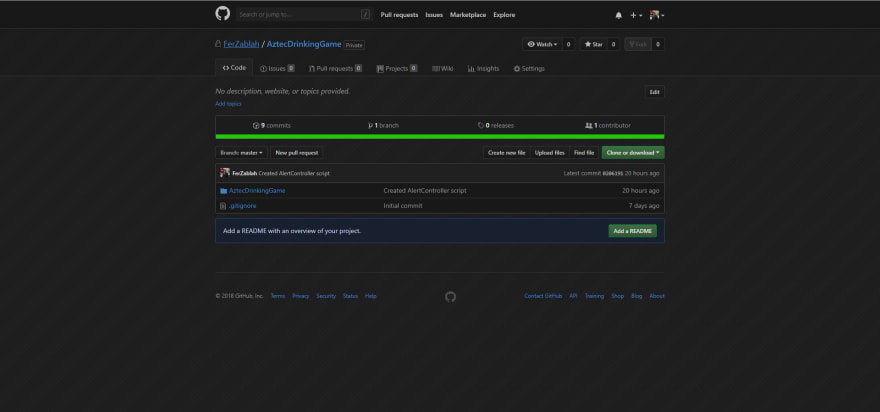Screen dimensions: 880x412
Task: Open Help footer link
Action: (370, 296)
